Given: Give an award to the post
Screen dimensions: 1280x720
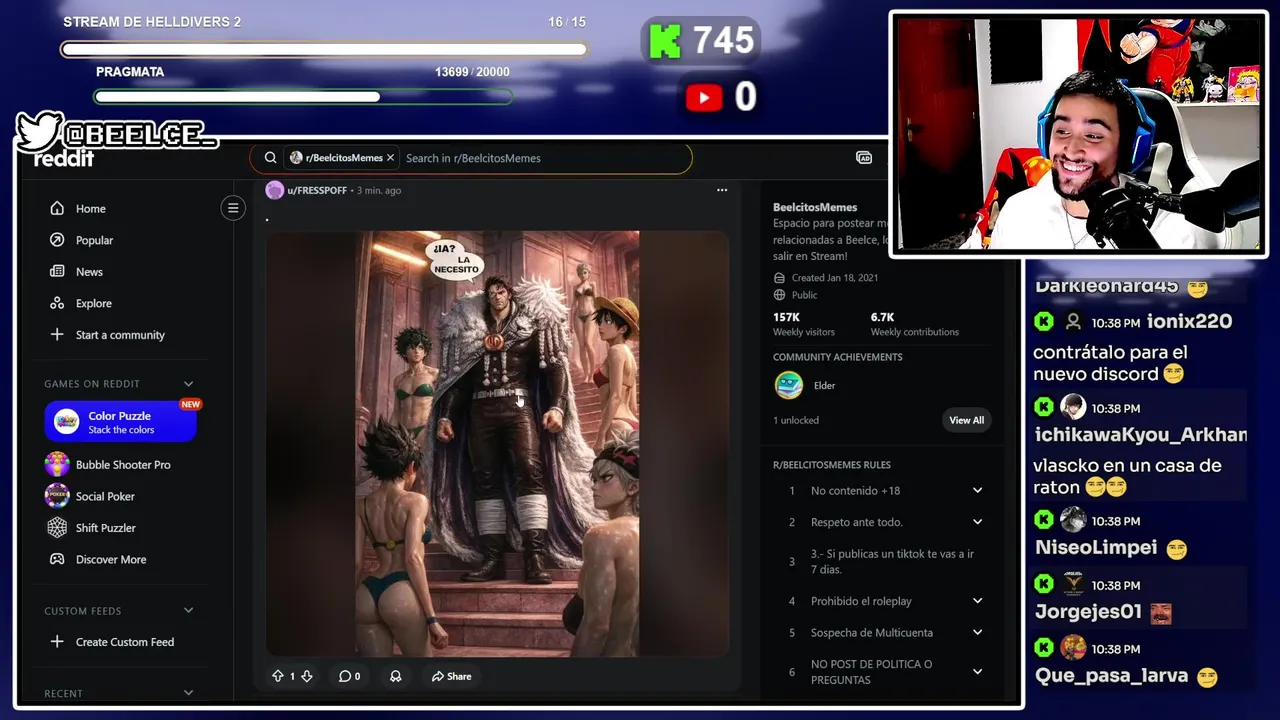Looking at the screenshot, I should coord(396,676).
